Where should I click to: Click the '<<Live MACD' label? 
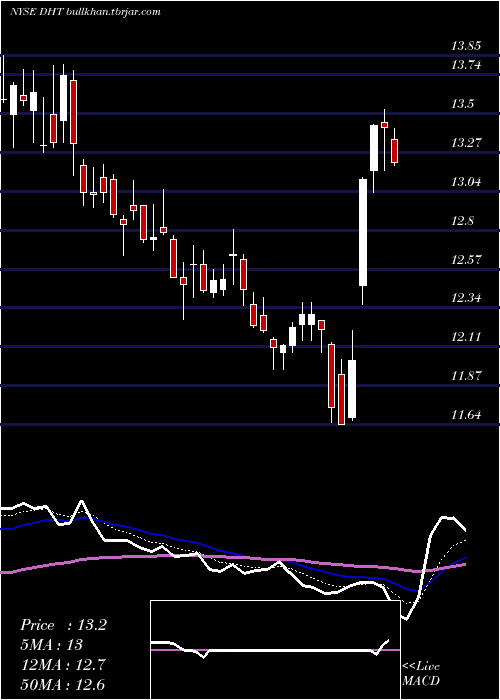[x=421, y=674]
